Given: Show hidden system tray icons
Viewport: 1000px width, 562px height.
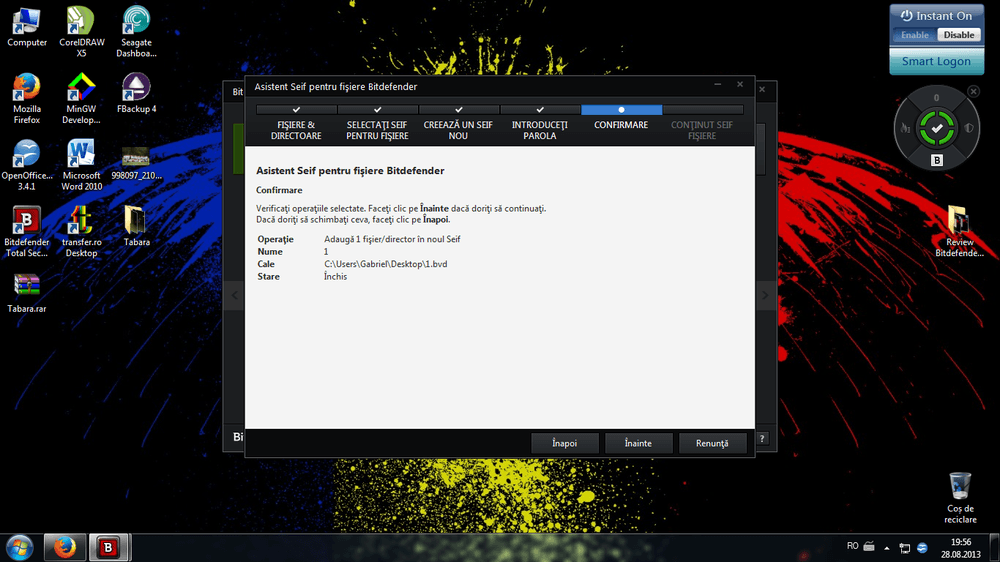Looking at the screenshot, I should (x=886, y=547).
